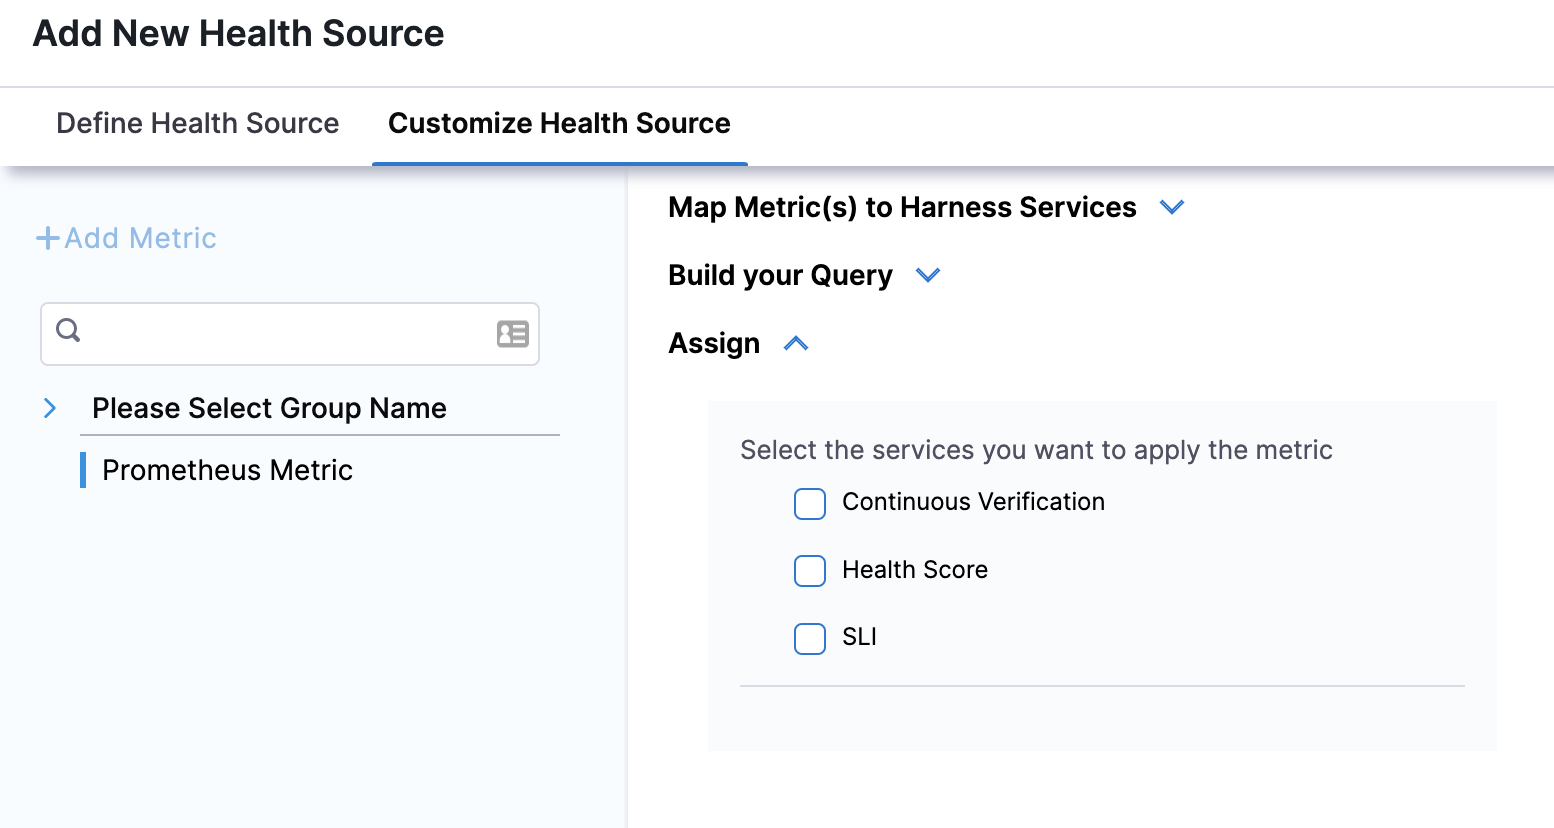Screen dimensions: 1554x828
Task: Expand the Build your Query chevron
Action: 928,275
